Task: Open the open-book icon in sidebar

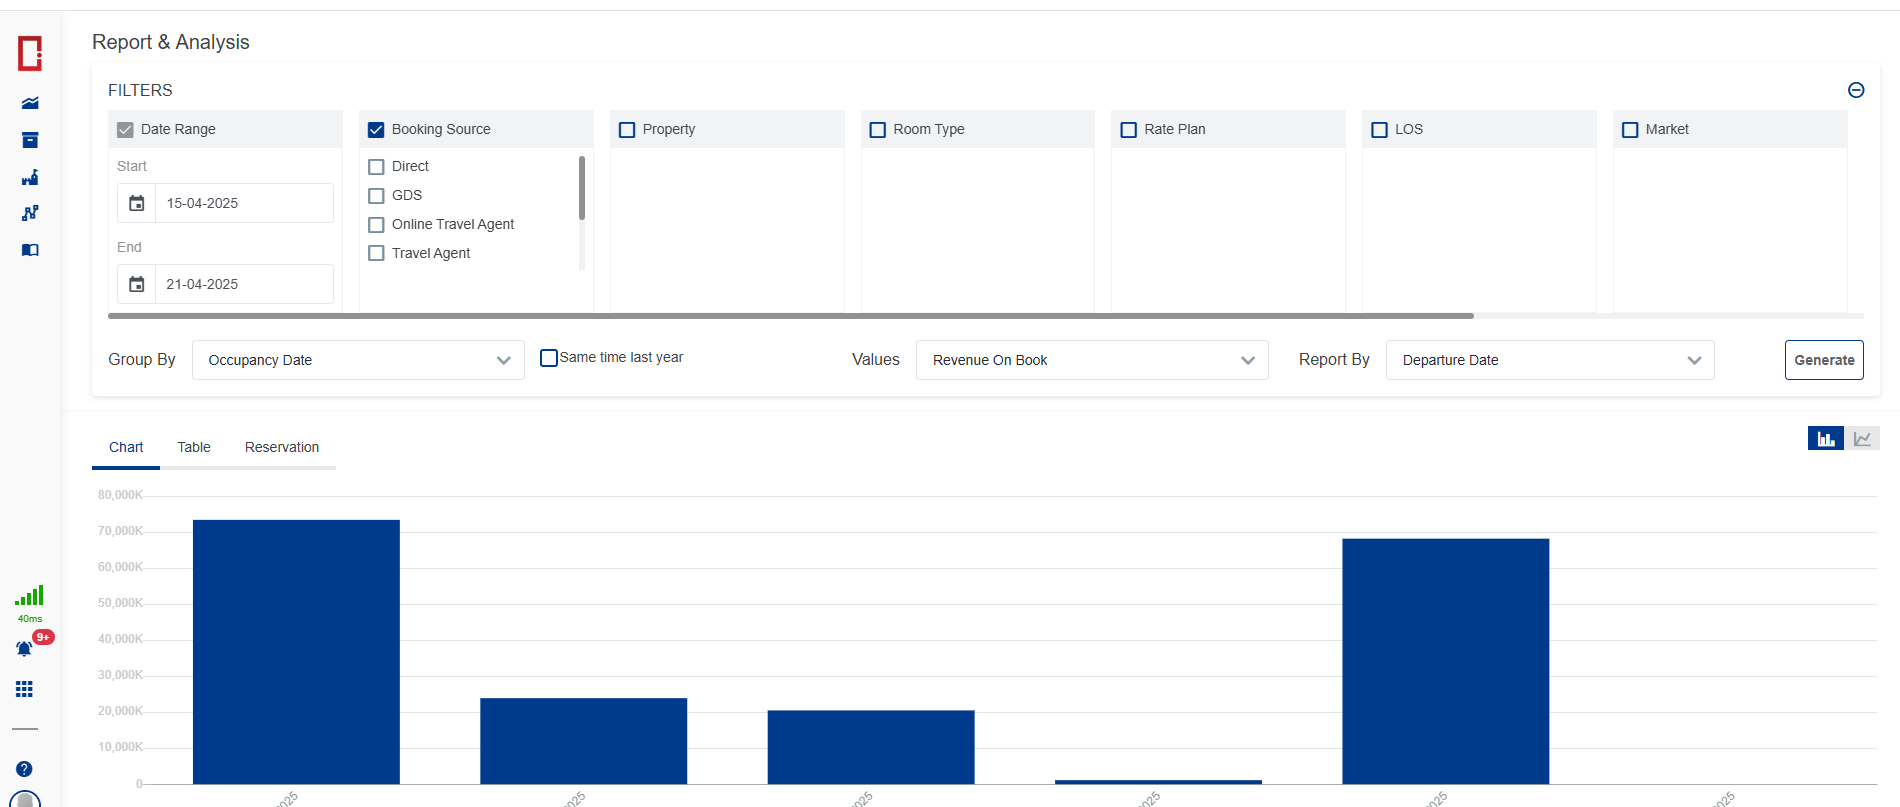Action: point(30,250)
